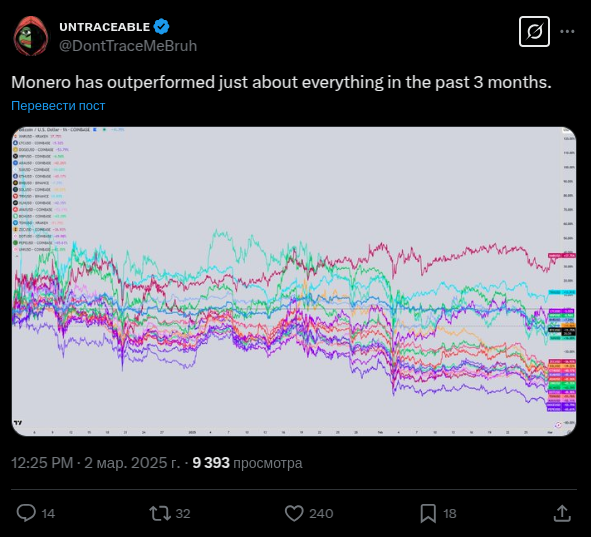The image size is (591, 537).
Task: Click the 9 393 просмотра view count
Action: 247,463
